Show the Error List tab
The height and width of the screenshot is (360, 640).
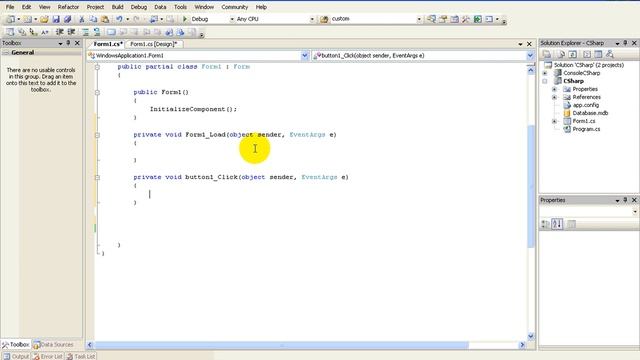tap(48, 356)
